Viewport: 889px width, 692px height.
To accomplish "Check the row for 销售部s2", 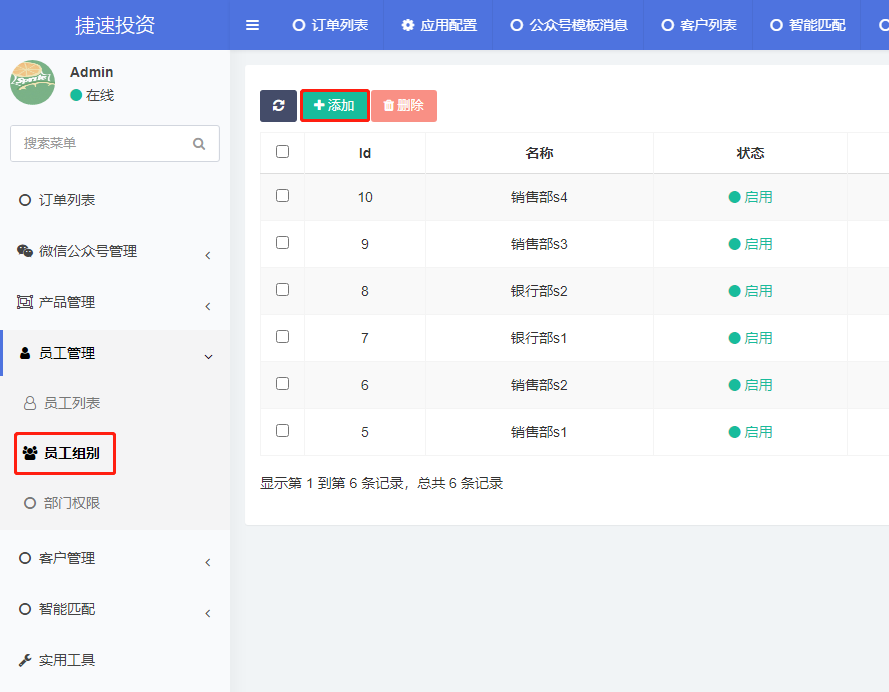I will [x=282, y=384].
